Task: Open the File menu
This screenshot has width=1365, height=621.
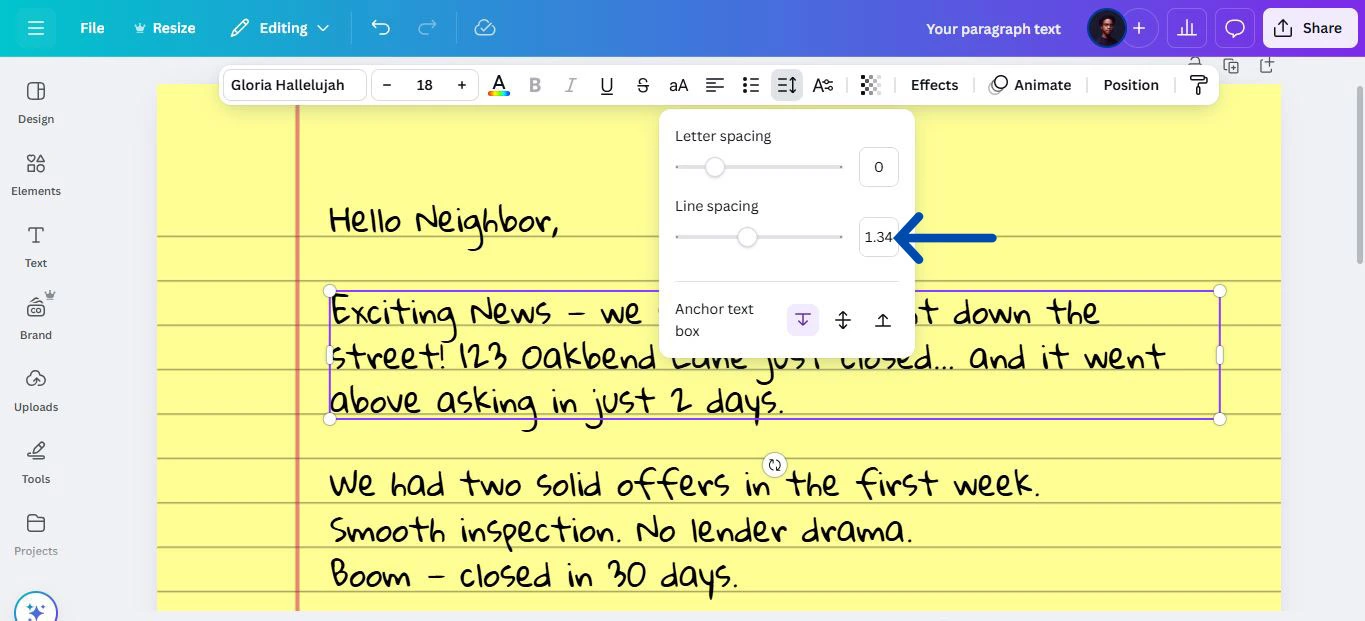Action: click(92, 28)
